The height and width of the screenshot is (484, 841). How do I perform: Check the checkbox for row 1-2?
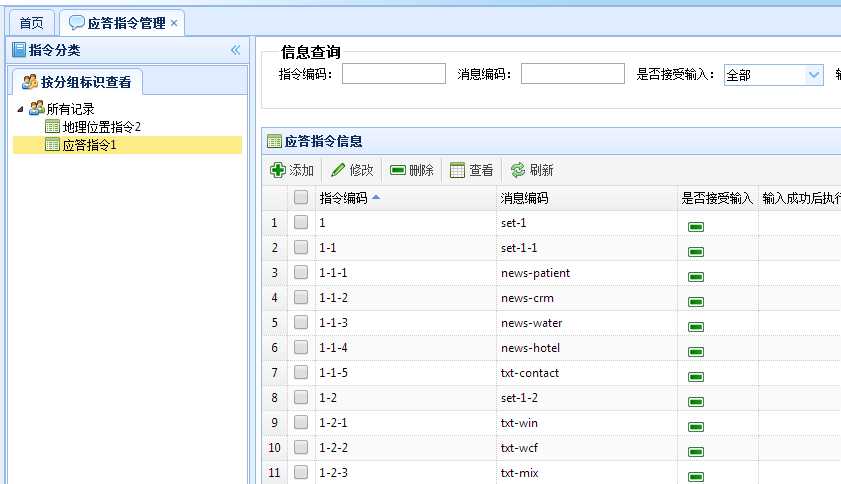pos(301,397)
